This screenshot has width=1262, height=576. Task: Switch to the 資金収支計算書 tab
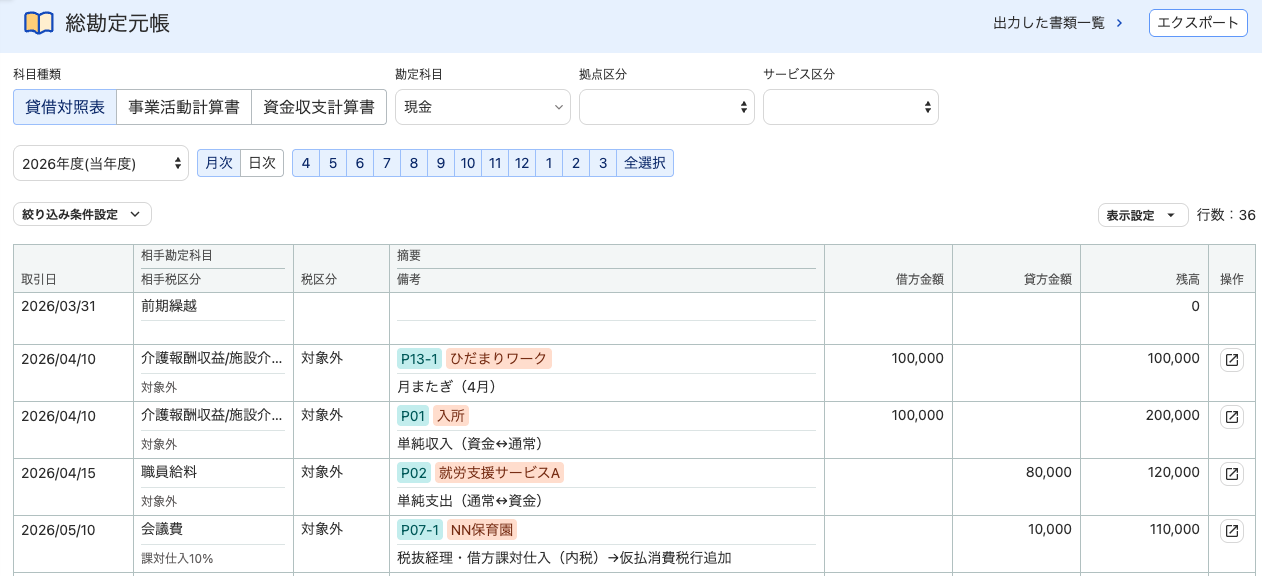[x=319, y=107]
